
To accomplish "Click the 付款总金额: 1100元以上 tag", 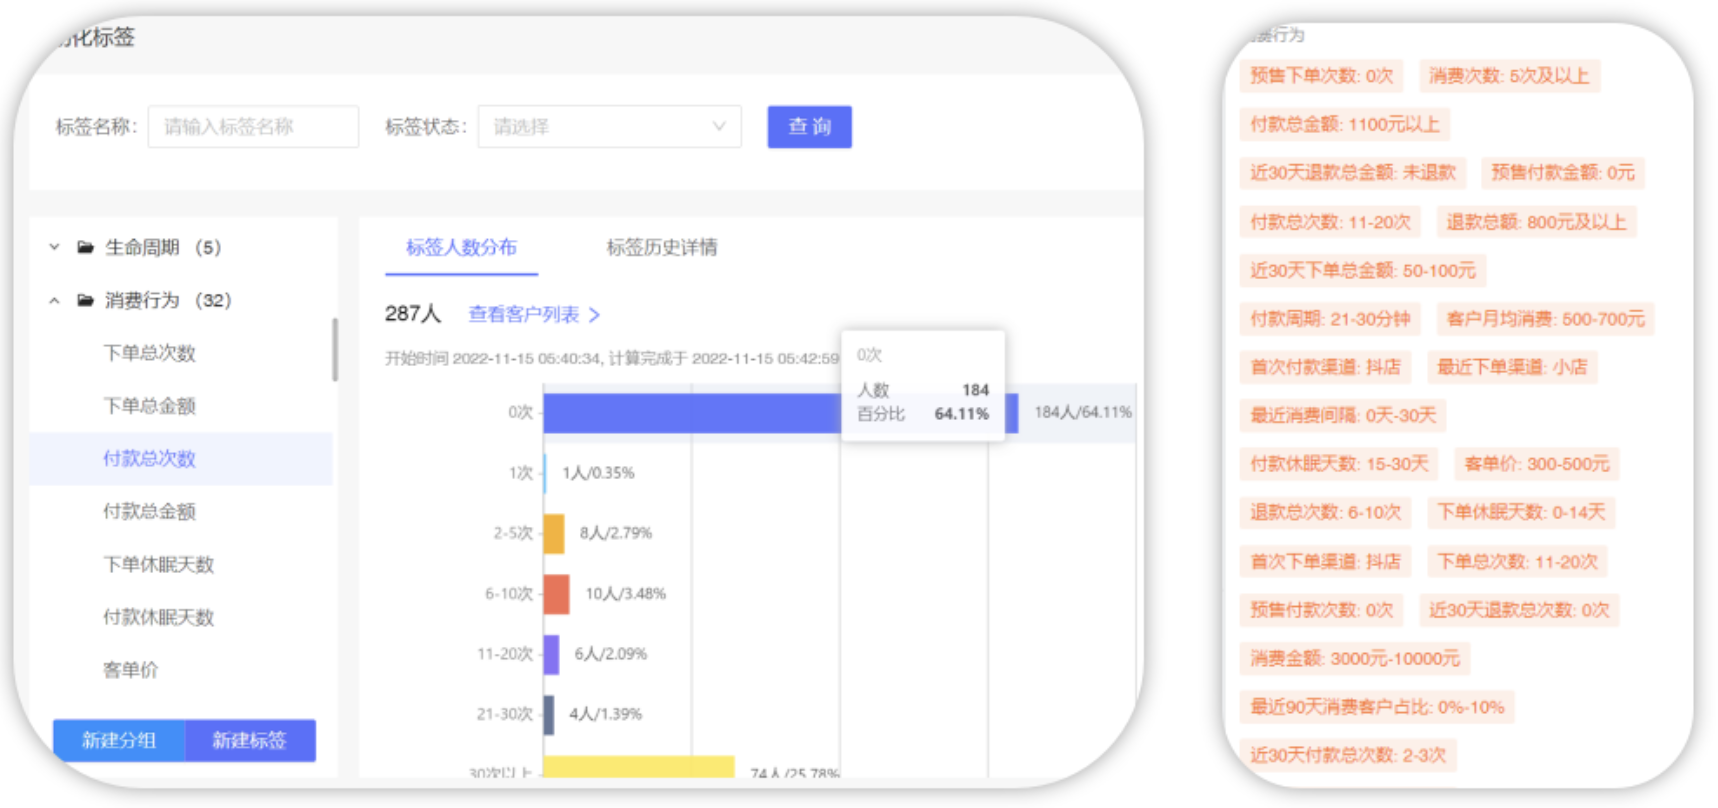I will tap(1345, 124).
